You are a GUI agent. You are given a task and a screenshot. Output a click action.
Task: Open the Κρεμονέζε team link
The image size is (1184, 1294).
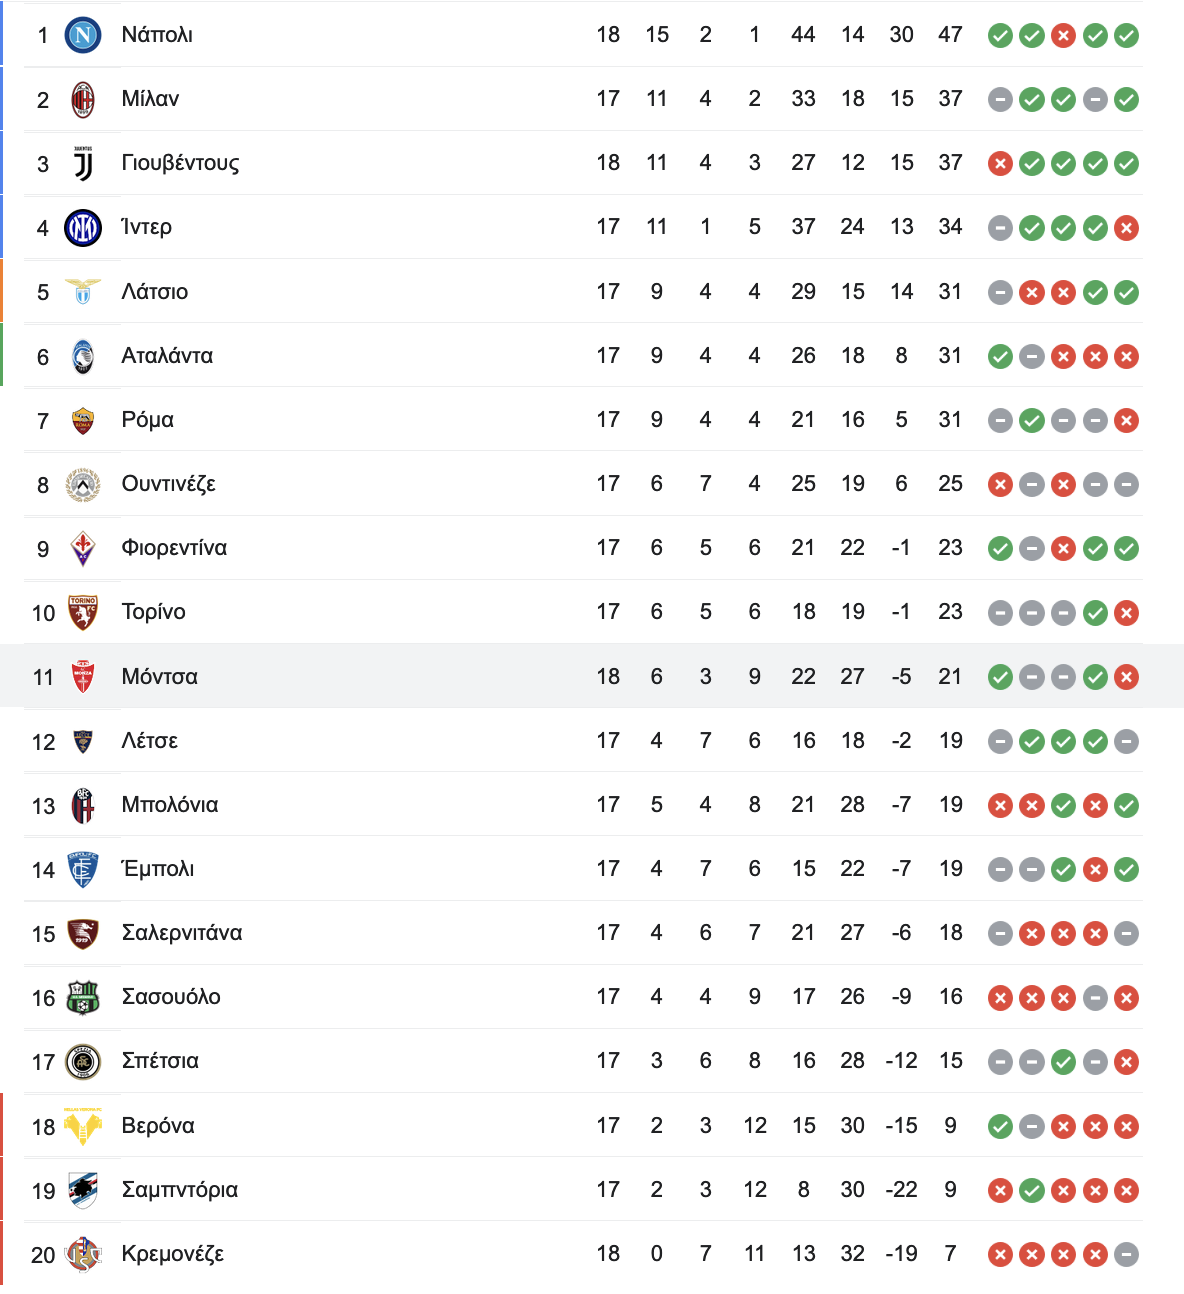point(172,1254)
